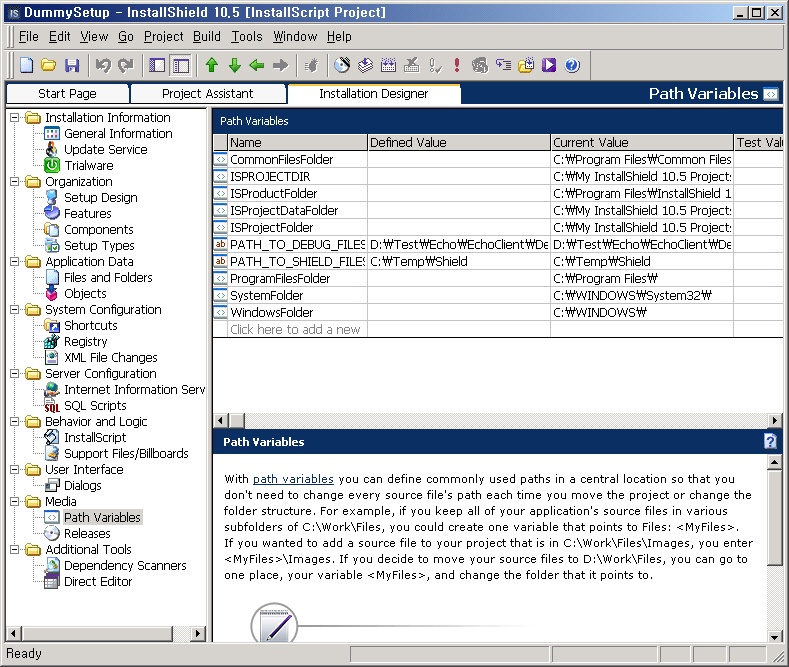Open help for Path Variables pane
The height and width of the screenshot is (667, 789).
click(x=770, y=441)
